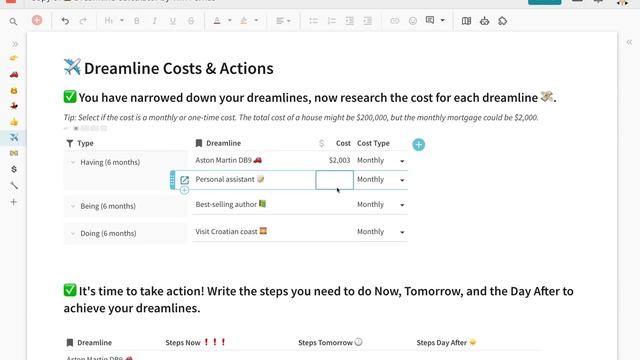Open the wrench page in sidebar
The width and height of the screenshot is (640, 360).
[14, 185]
